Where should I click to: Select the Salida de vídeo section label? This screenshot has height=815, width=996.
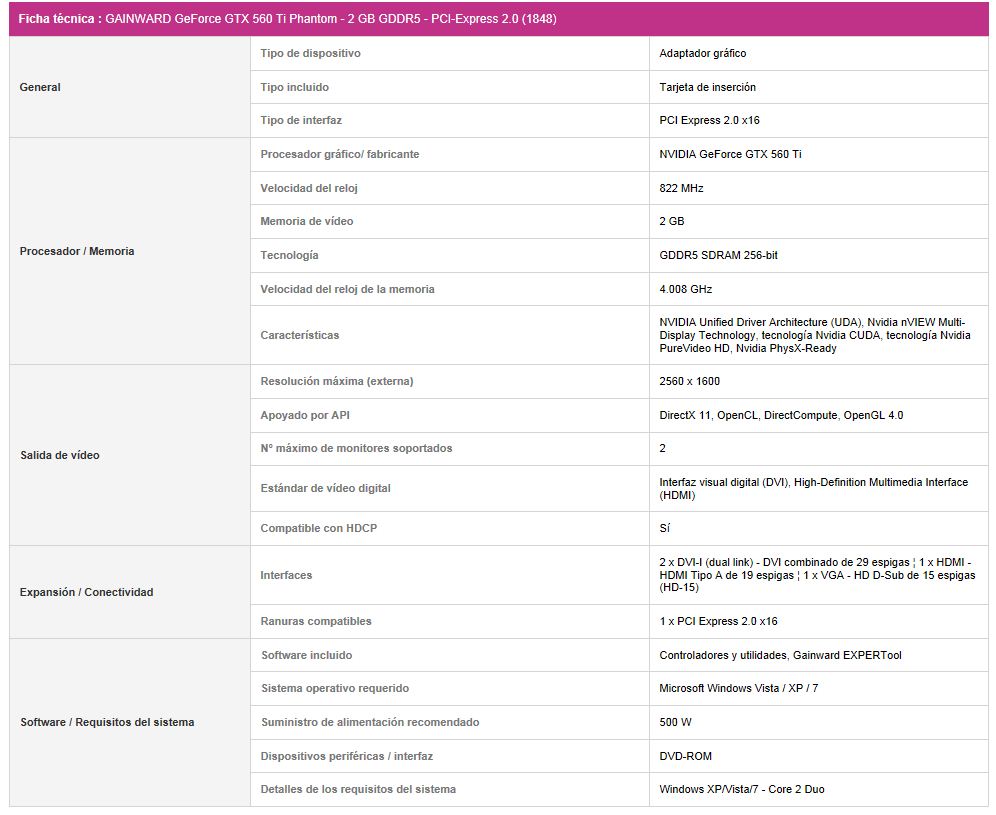tap(60, 455)
